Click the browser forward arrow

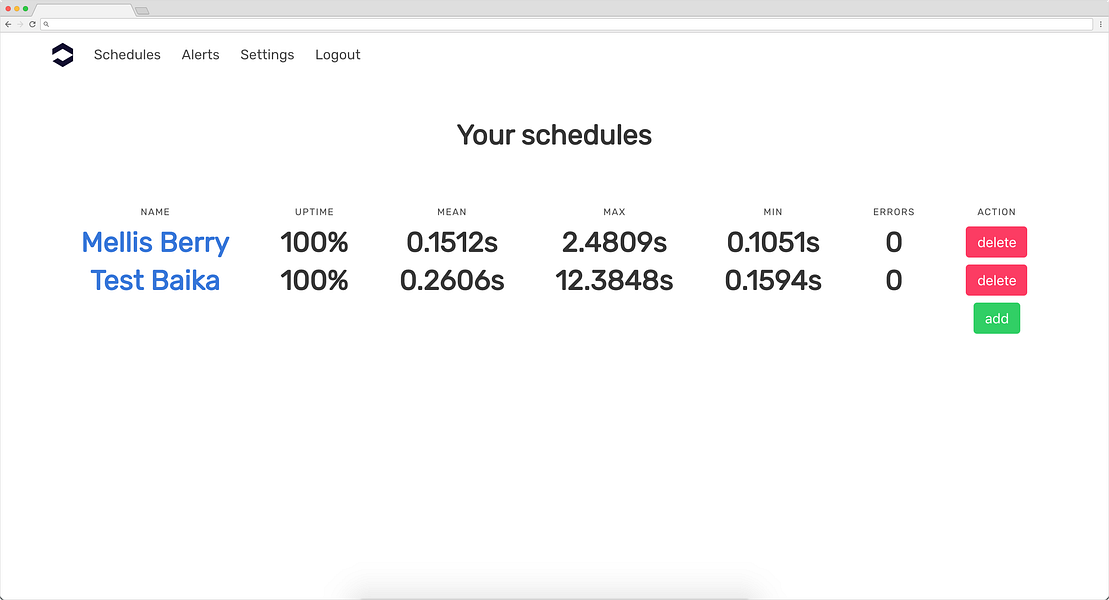20,23
